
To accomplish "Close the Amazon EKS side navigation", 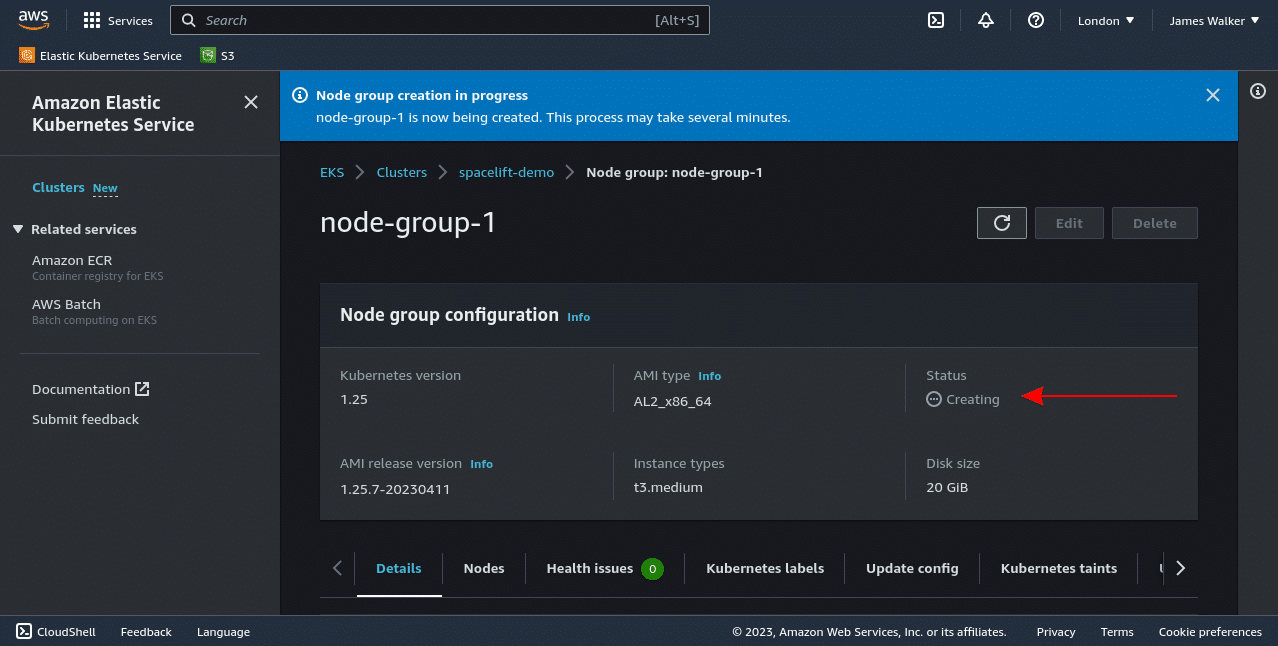I will tap(251, 102).
